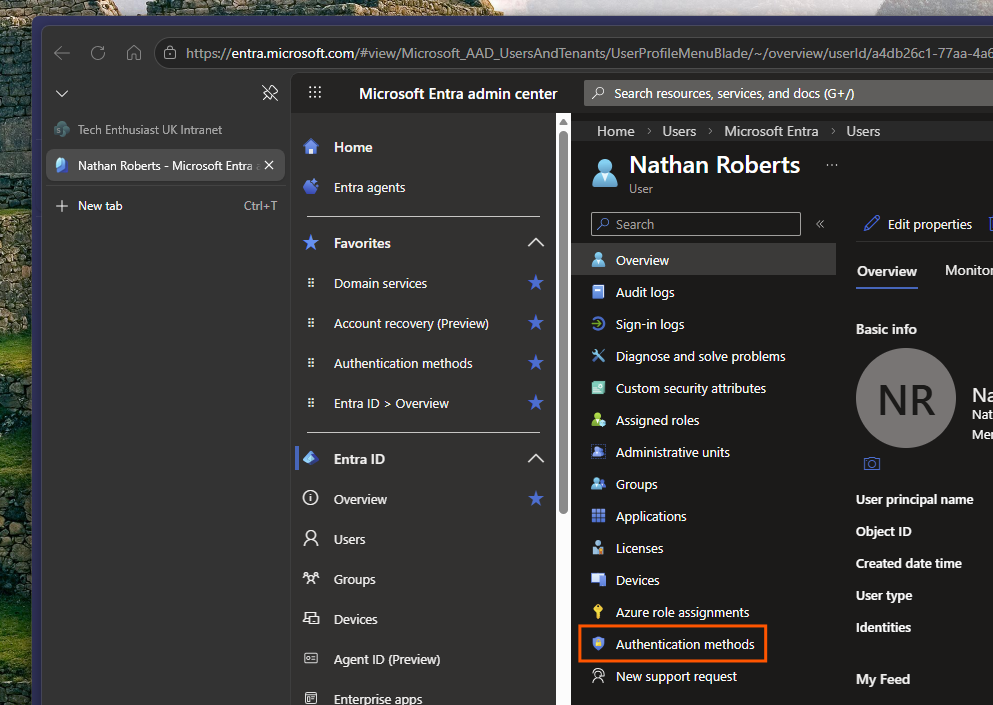View site info via the address bar lock icon
Viewport: 993px width, 705px height.
170,53
